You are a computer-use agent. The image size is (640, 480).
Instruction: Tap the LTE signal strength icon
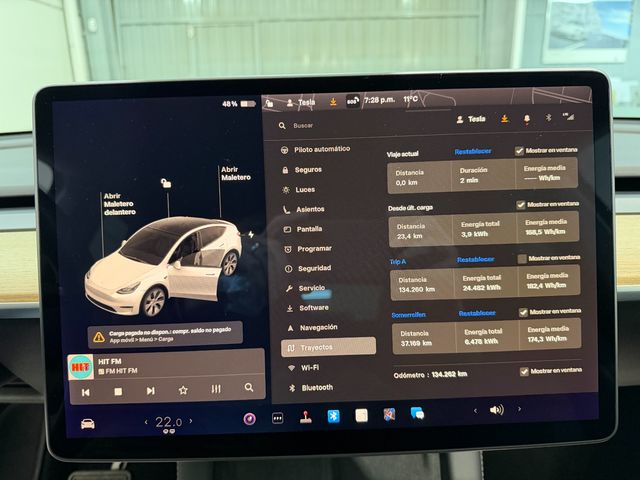tap(568, 117)
